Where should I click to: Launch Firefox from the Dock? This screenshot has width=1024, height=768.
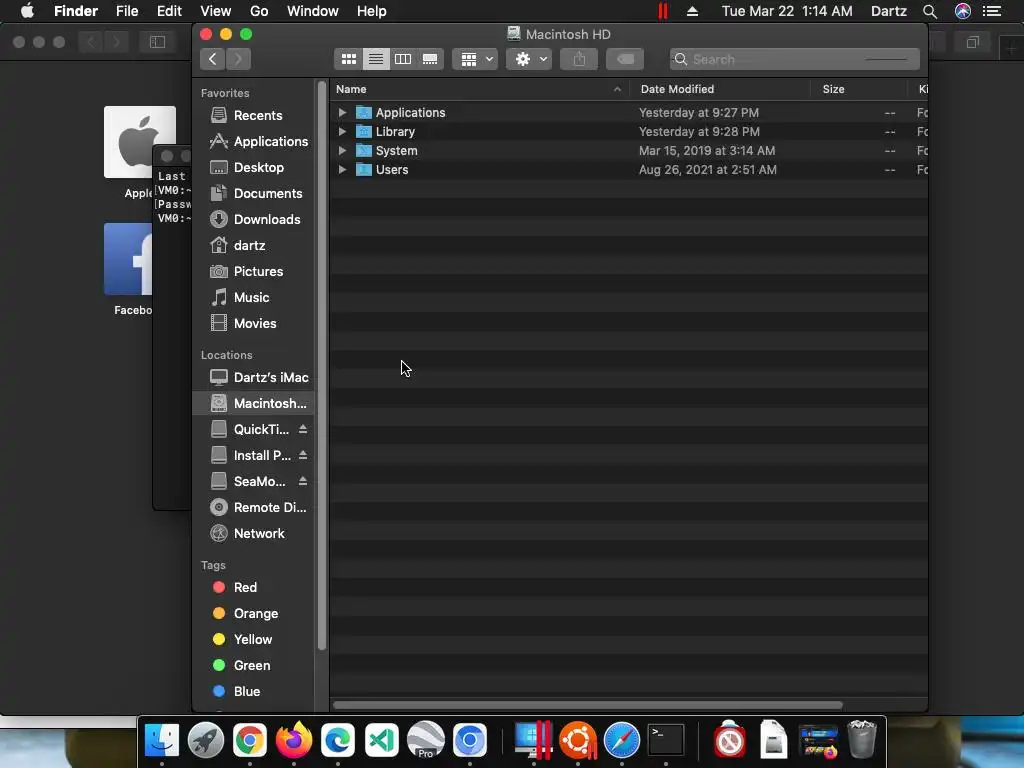(294, 740)
